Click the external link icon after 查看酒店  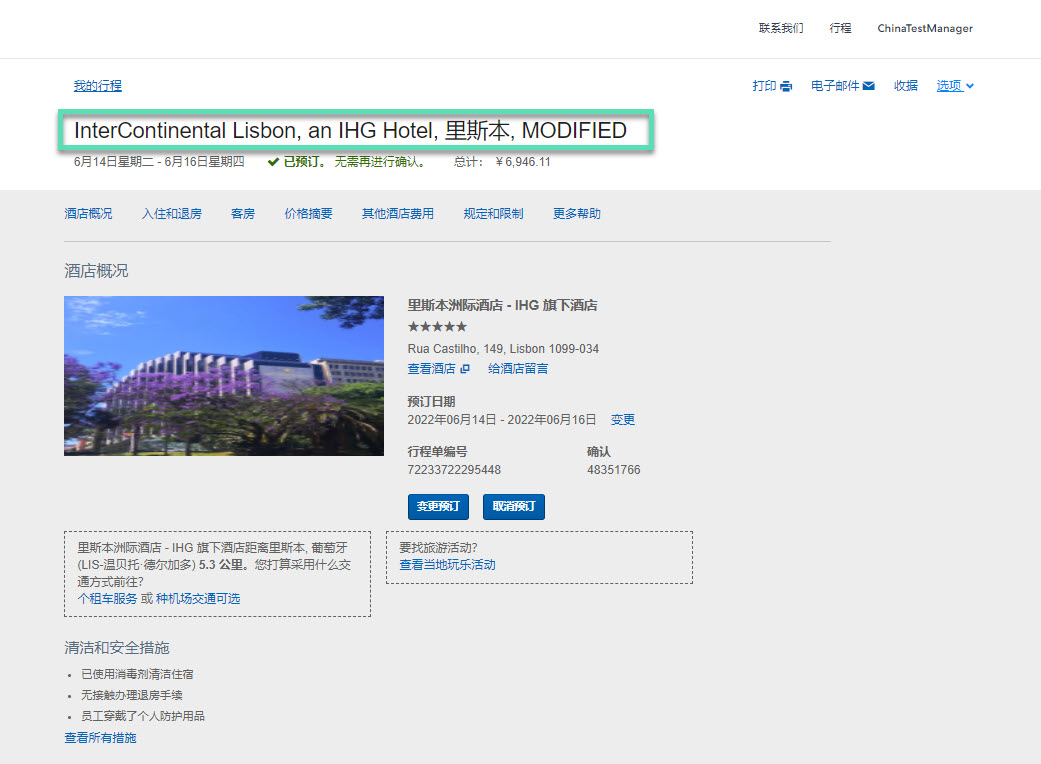465,368
